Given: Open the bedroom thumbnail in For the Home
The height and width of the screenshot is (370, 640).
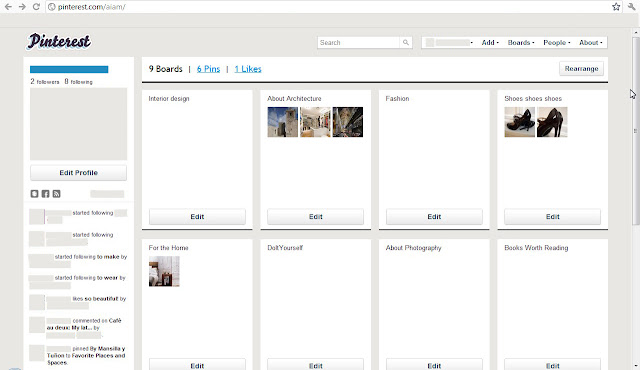Looking at the screenshot, I should pyautogui.click(x=164, y=271).
